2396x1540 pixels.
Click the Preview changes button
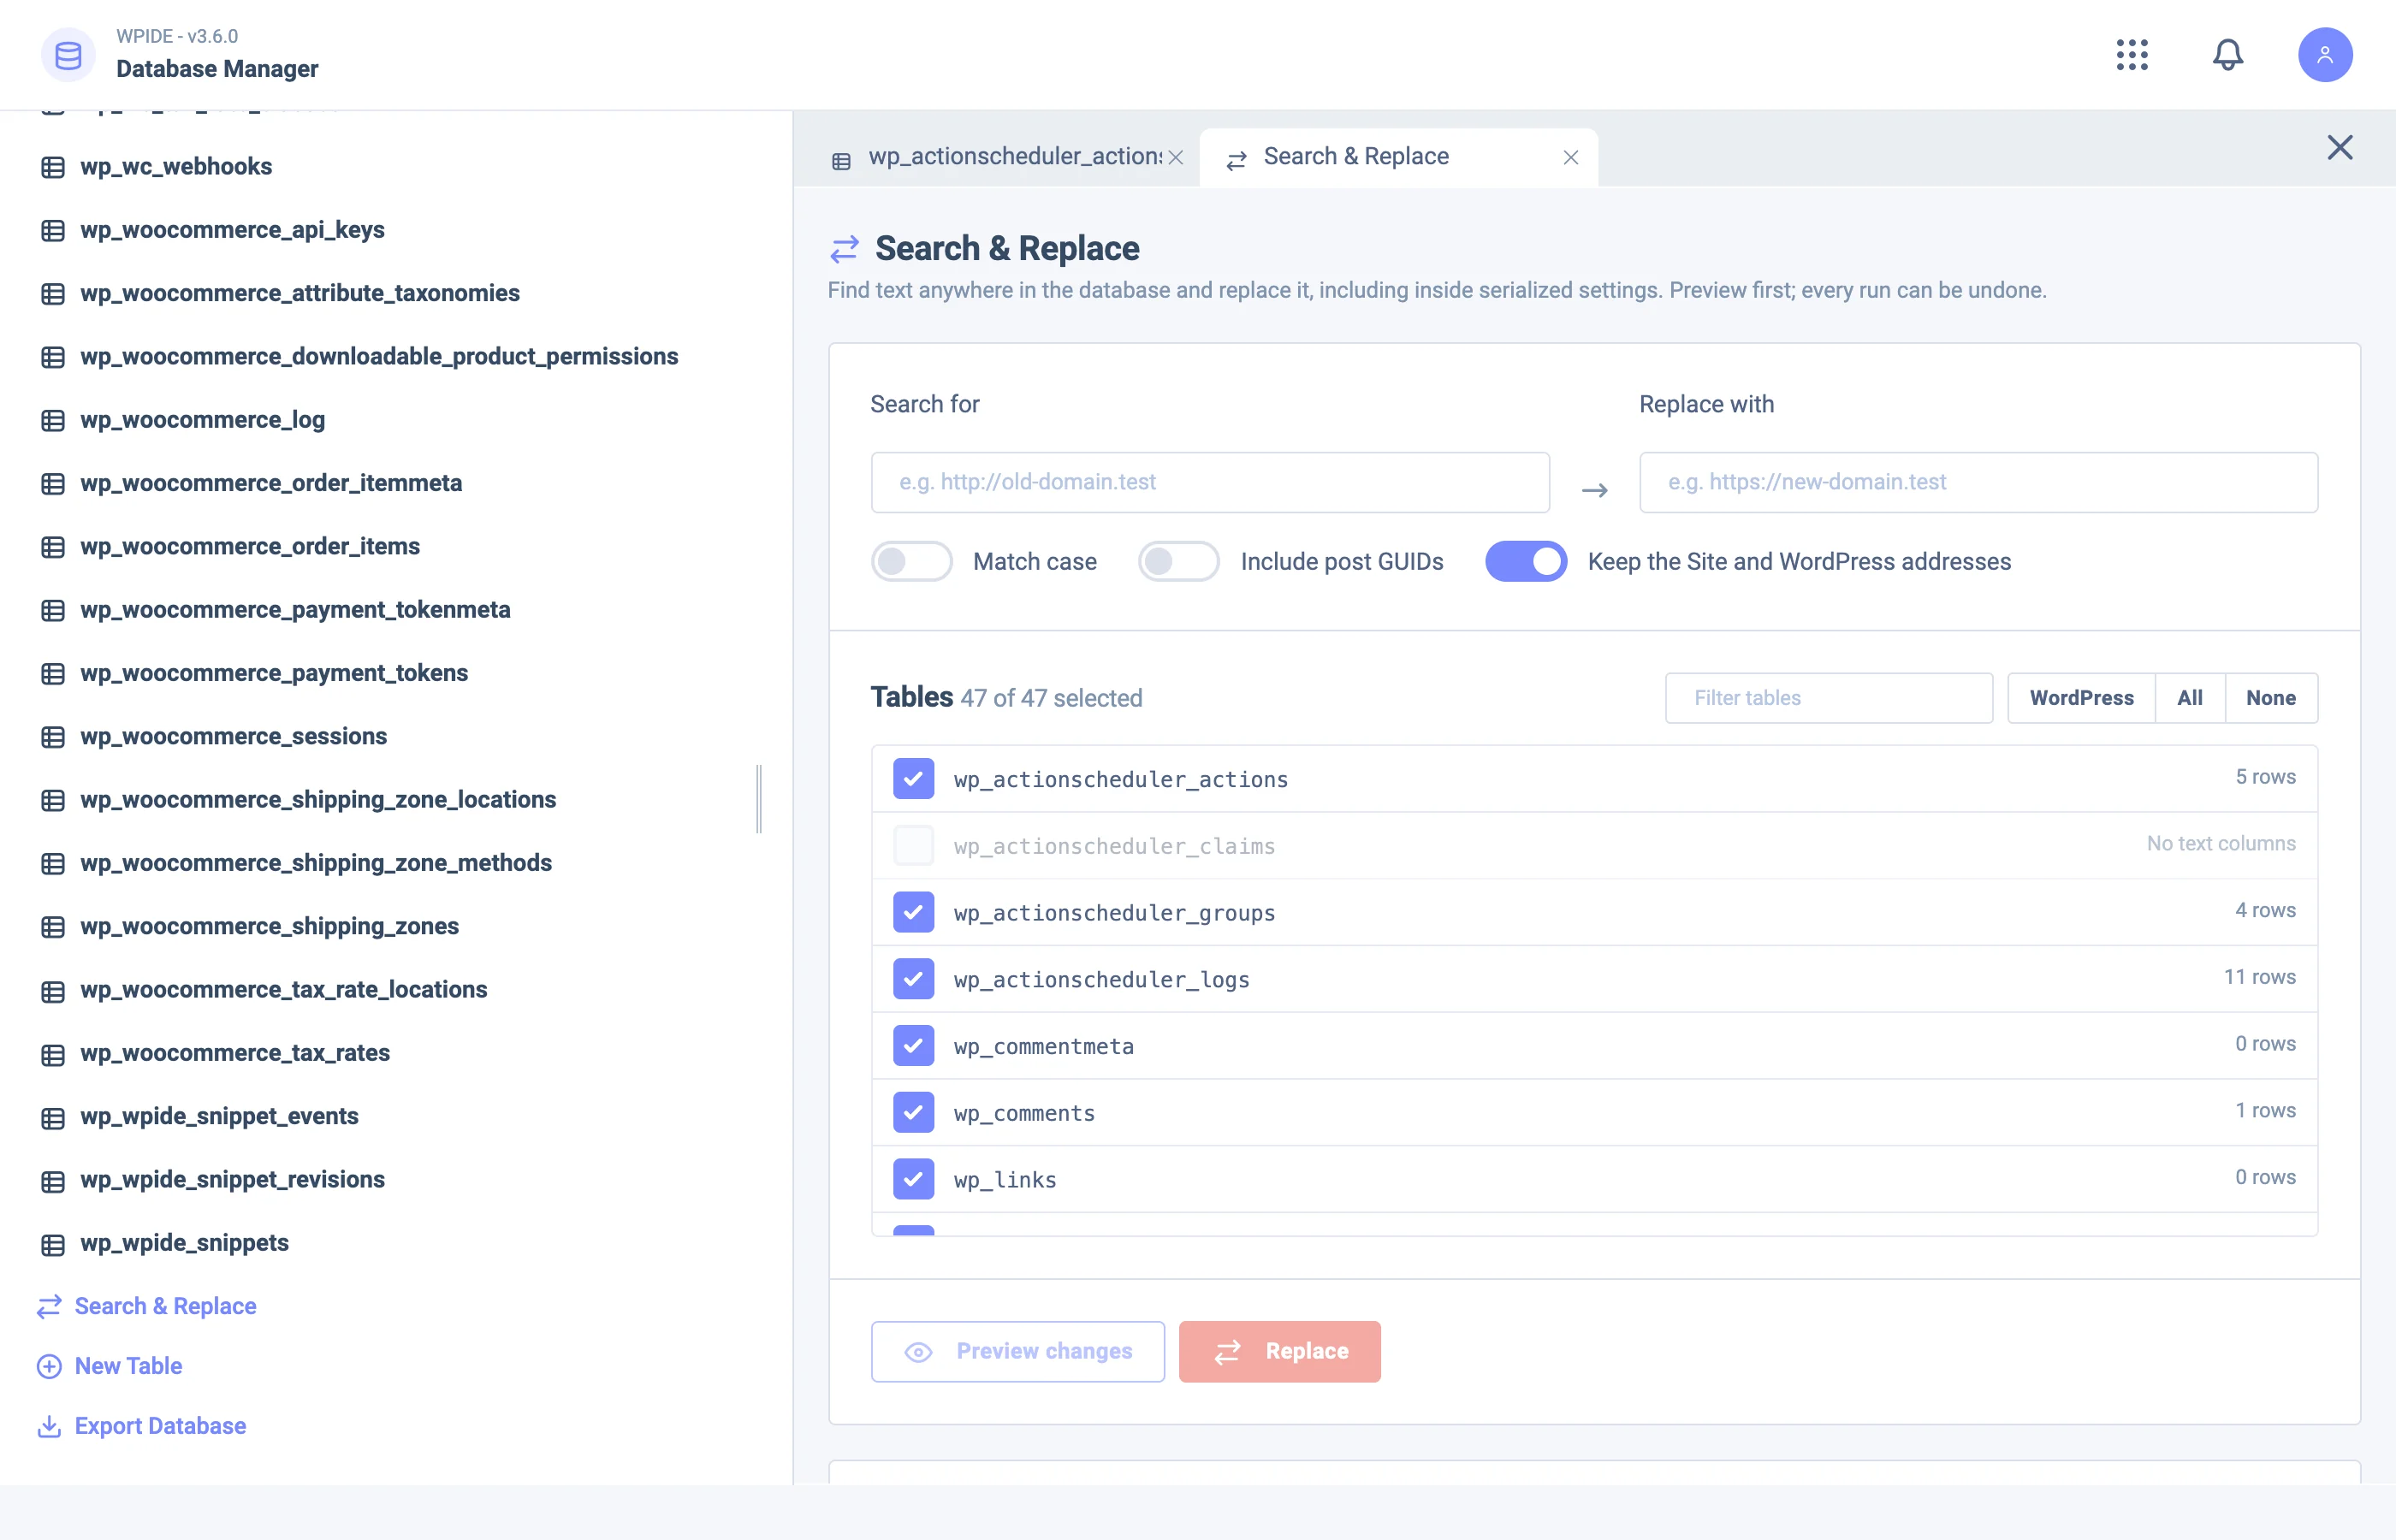pyautogui.click(x=1017, y=1352)
